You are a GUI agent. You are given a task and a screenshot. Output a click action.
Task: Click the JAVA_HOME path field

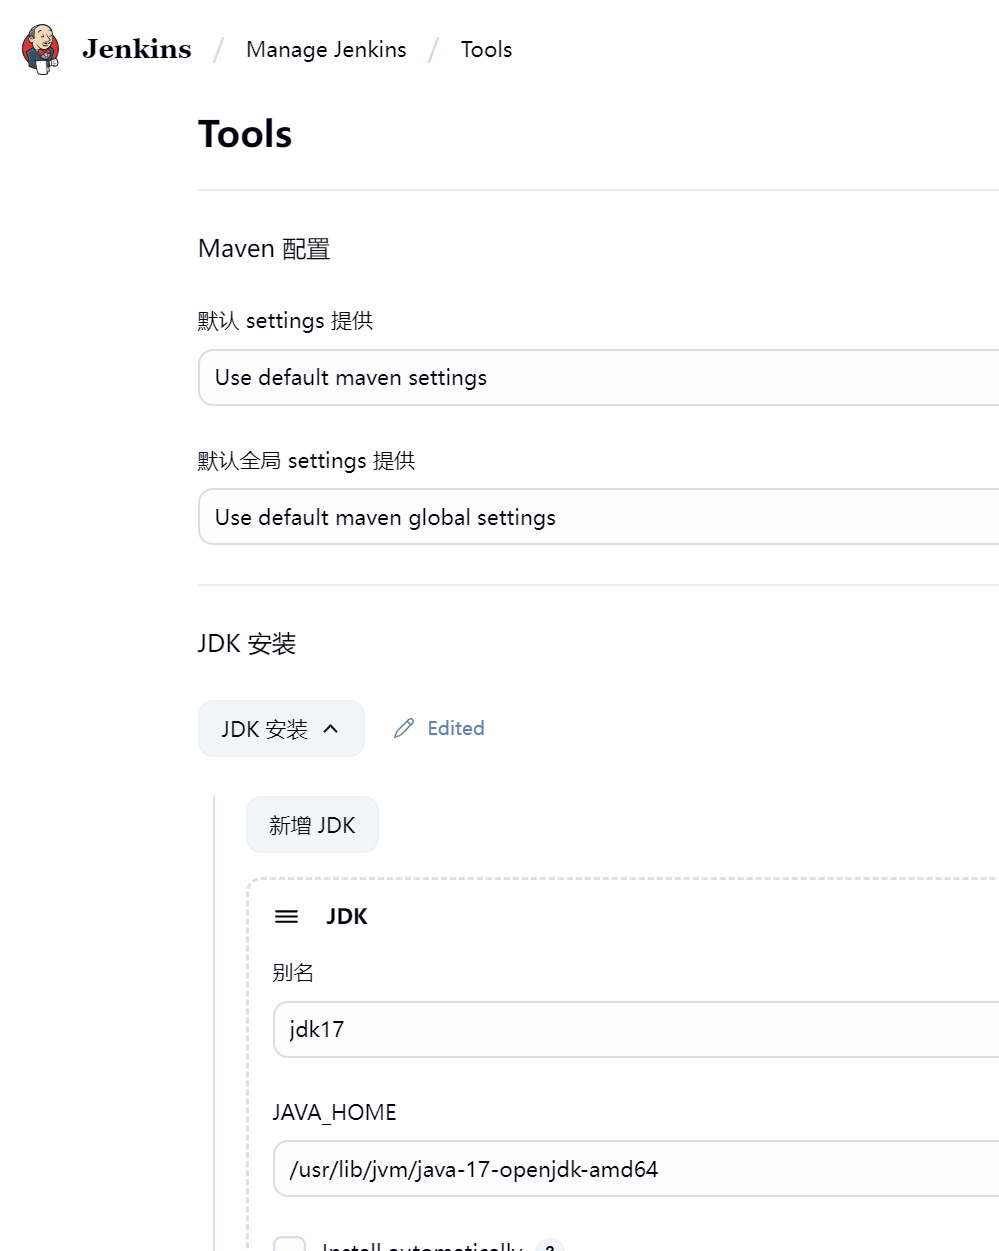[630, 1168]
